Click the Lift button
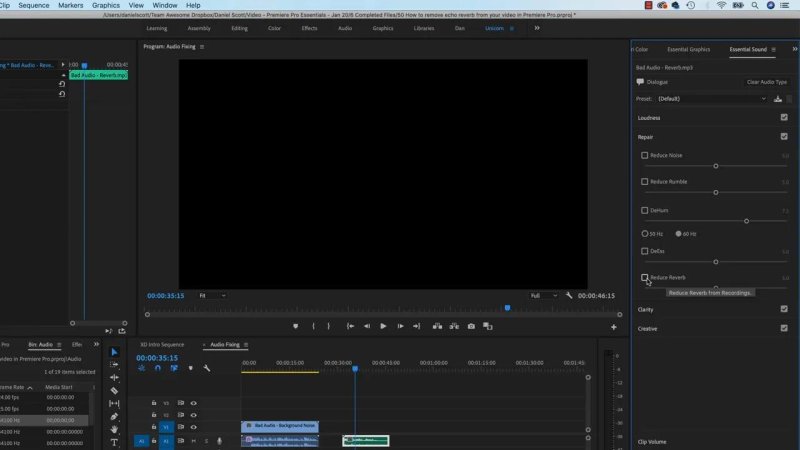800x450 pixels. 437,326
